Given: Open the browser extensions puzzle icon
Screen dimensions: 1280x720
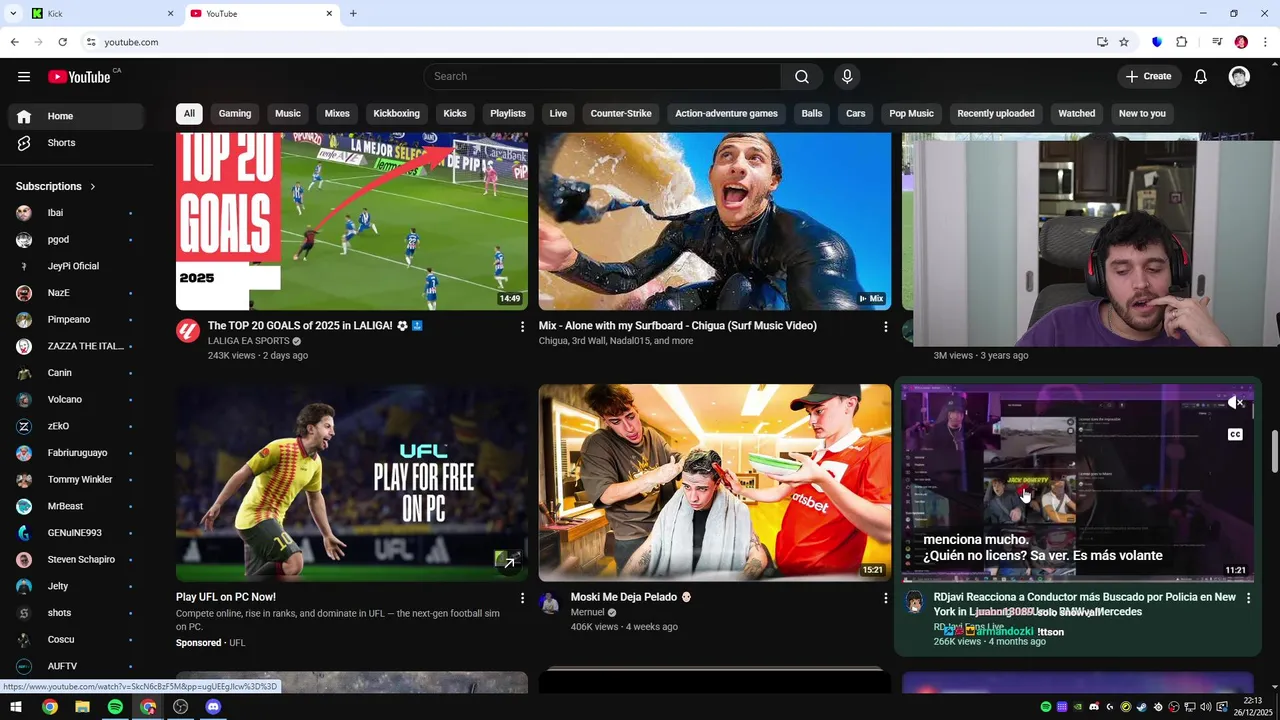Looking at the screenshot, I should [1181, 42].
